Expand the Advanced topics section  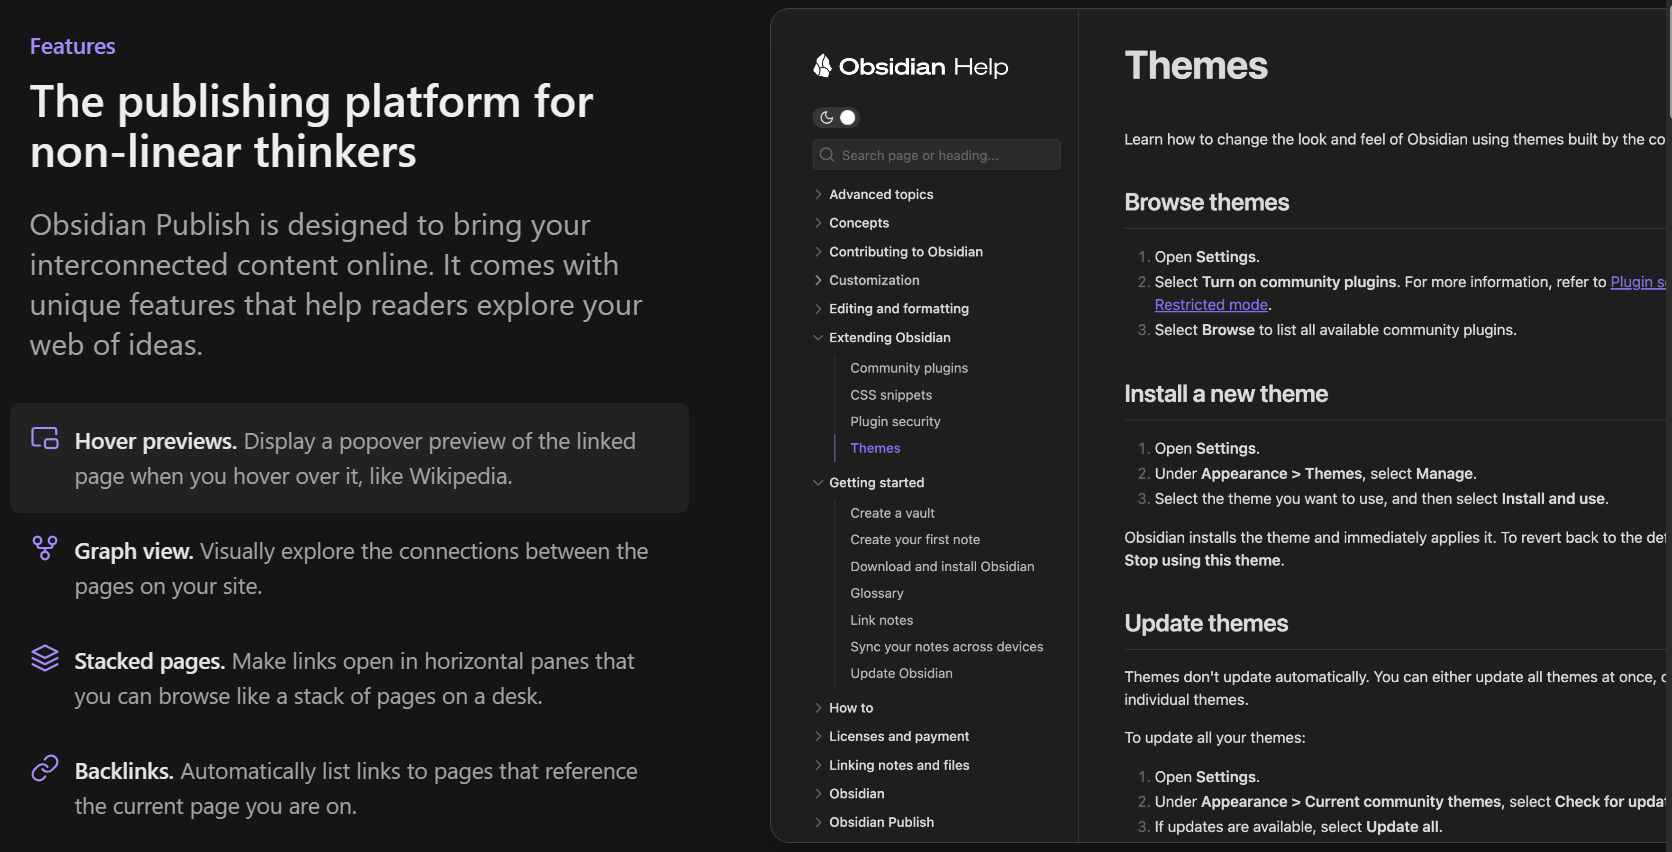(x=880, y=195)
